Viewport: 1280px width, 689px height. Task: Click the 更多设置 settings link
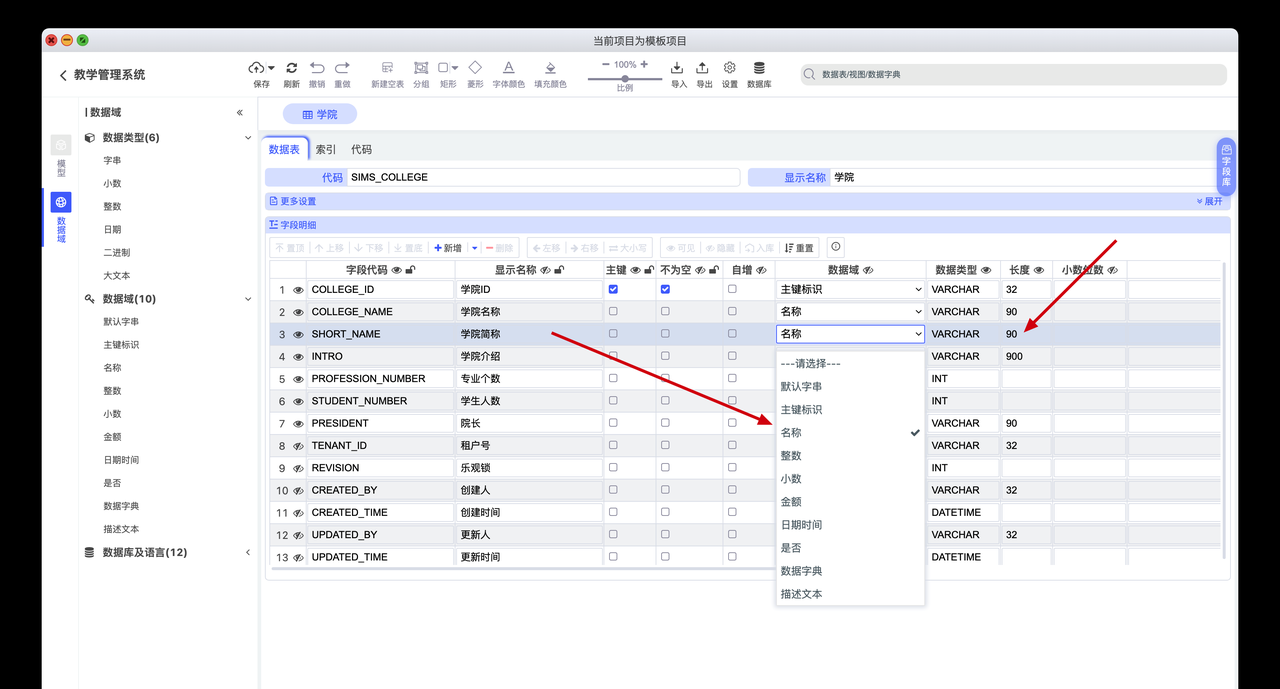[x=300, y=201]
